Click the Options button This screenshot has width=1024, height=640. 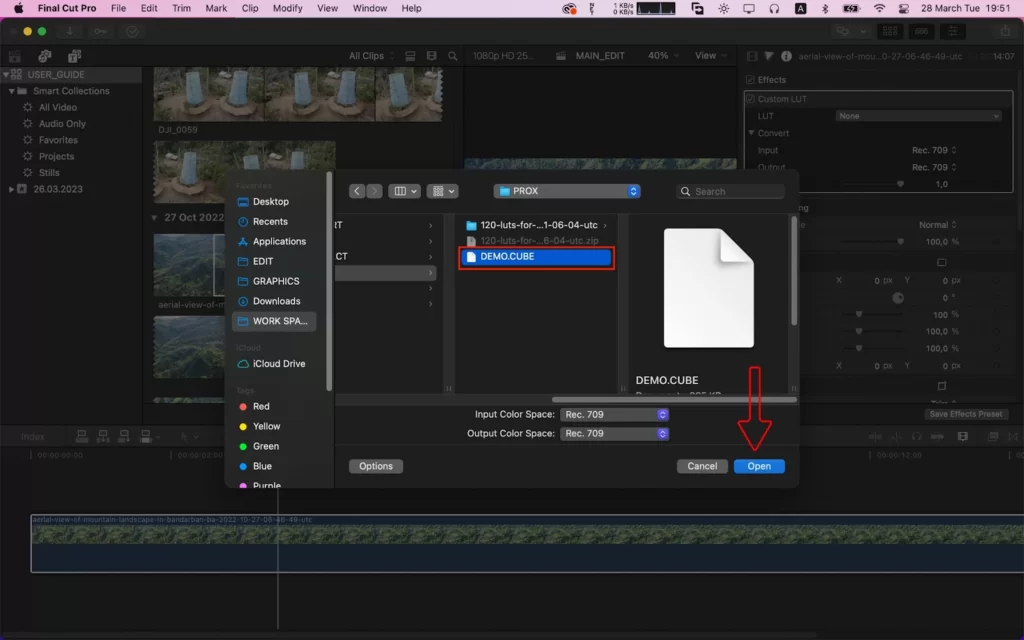[376, 466]
